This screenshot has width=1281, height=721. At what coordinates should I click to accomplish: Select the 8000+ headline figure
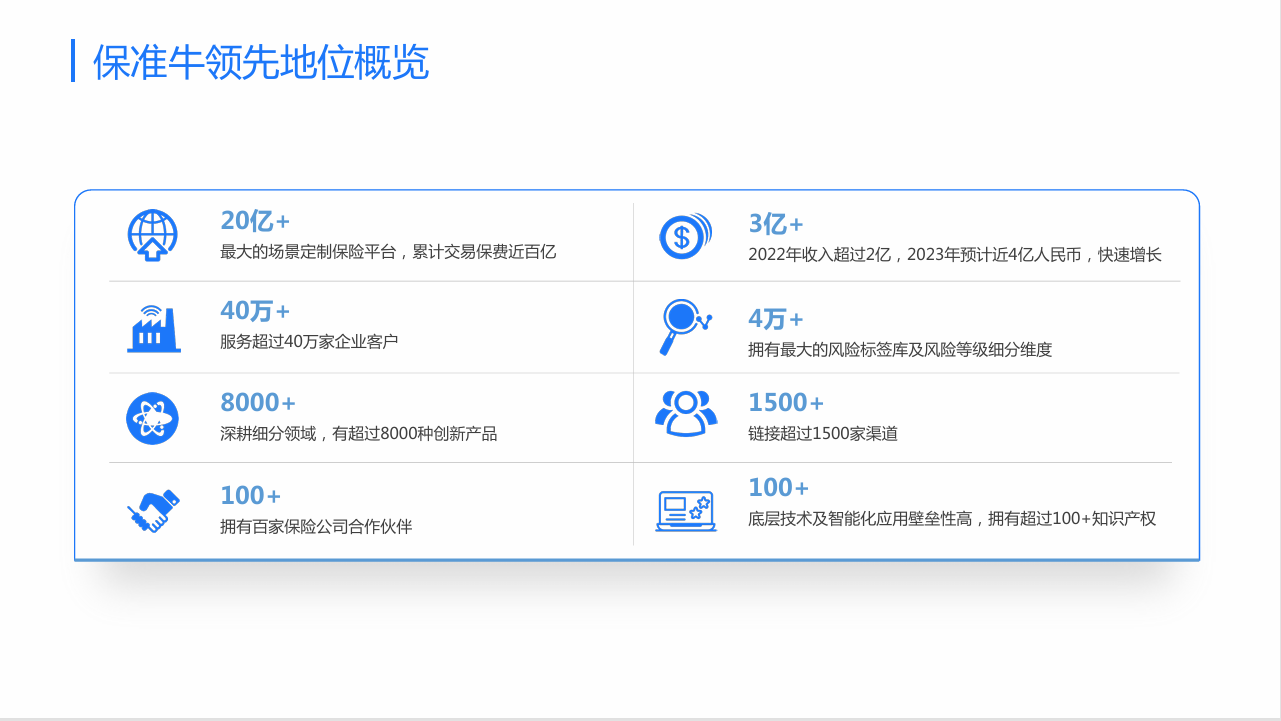(x=258, y=403)
